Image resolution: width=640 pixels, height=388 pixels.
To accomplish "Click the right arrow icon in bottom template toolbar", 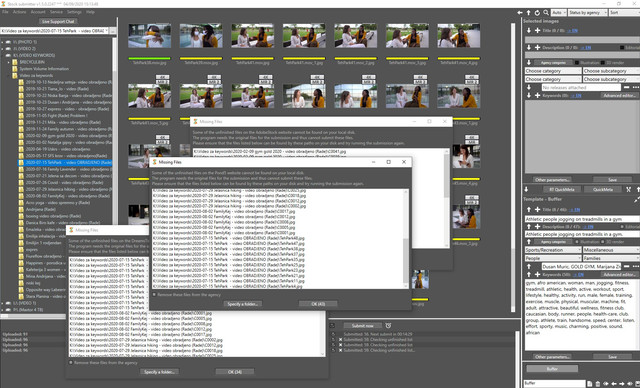I will [x=622, y=384].
